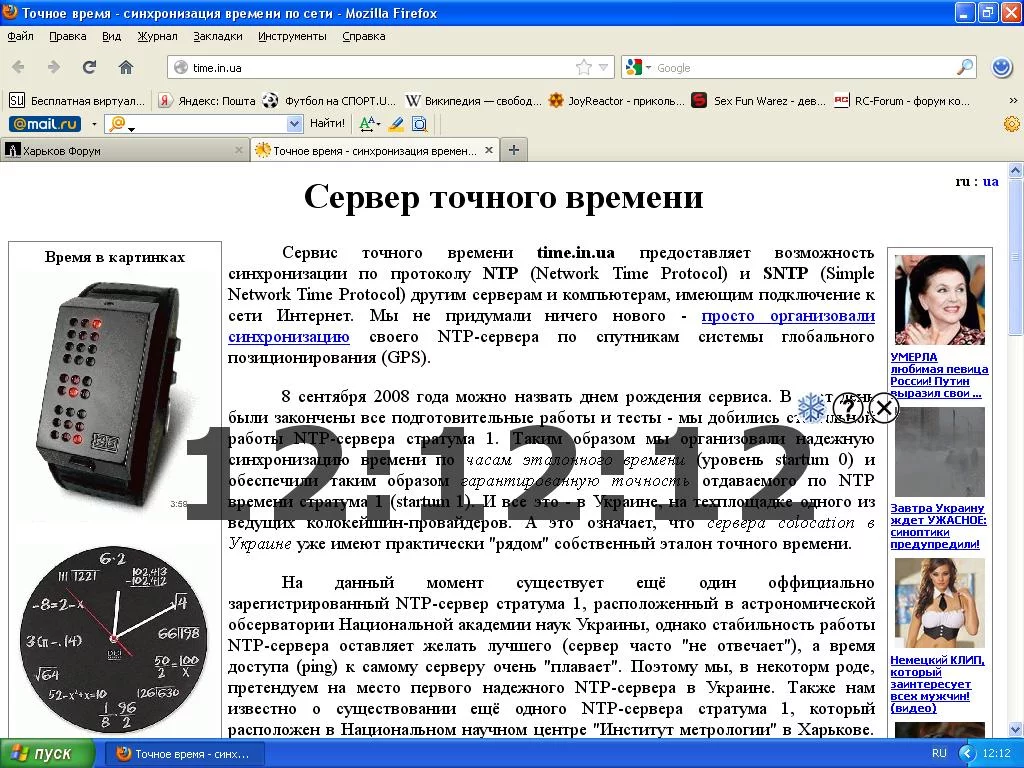Go back with the browser Back arrow
The width and height of the screenshot is (1024, 768).
point(18,67)
